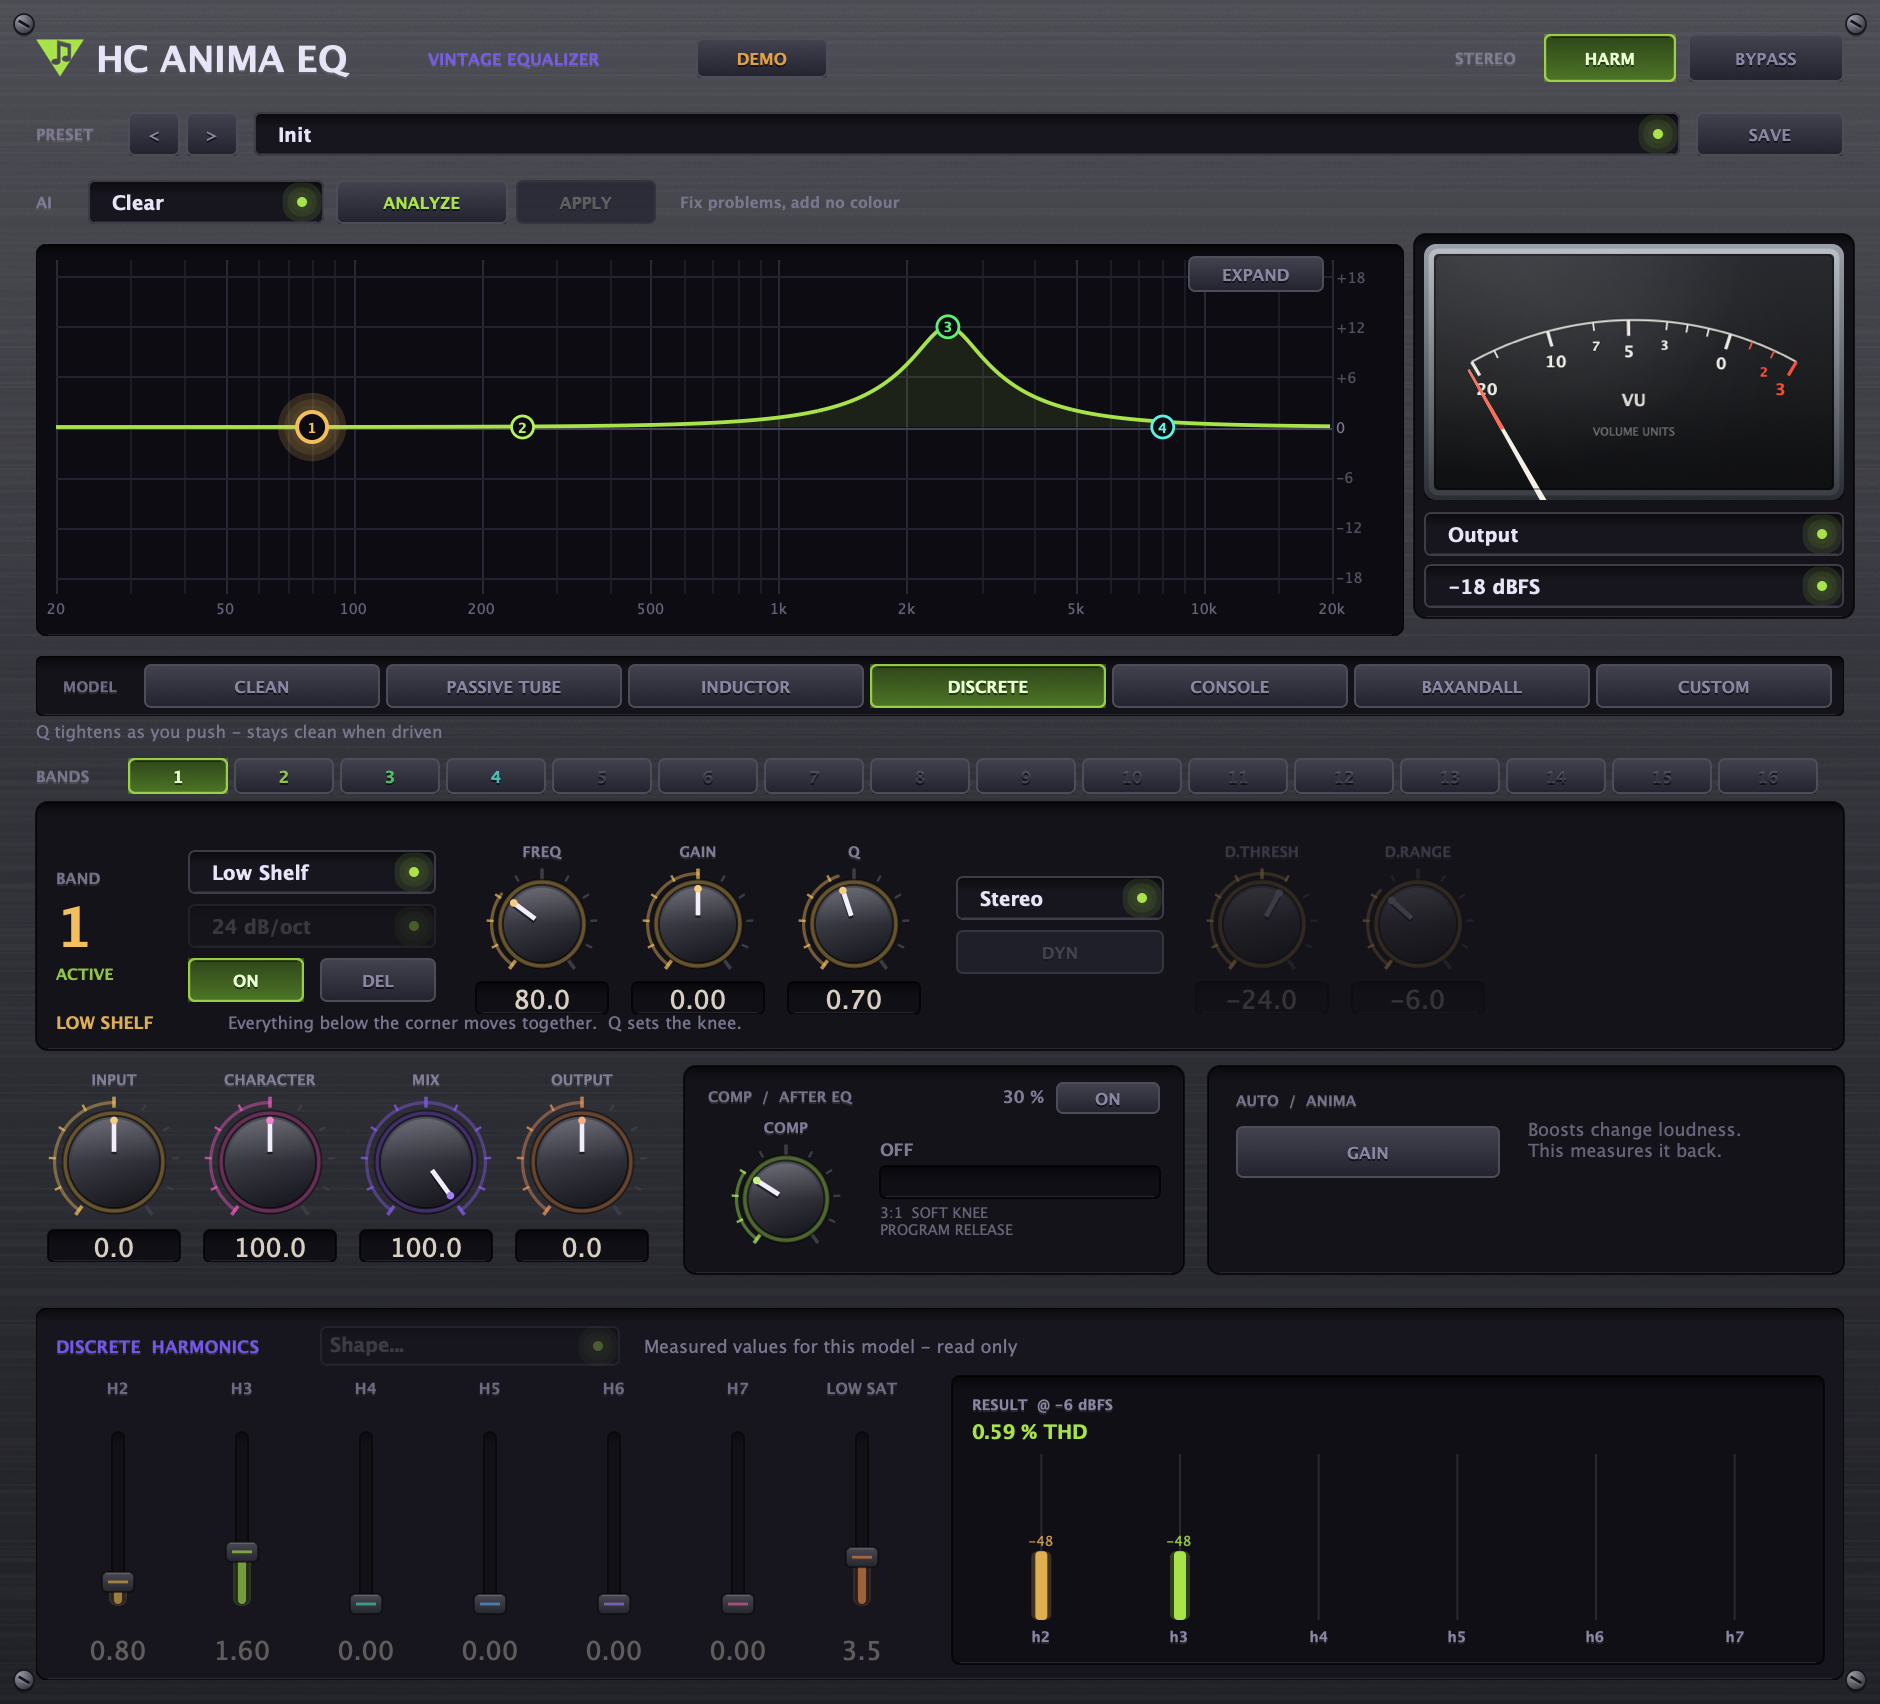Click the band 1 FREQ value 80.0
Image resolution: width=1880 pixels, height=1704 pixels.
click(x=542, y=999)
